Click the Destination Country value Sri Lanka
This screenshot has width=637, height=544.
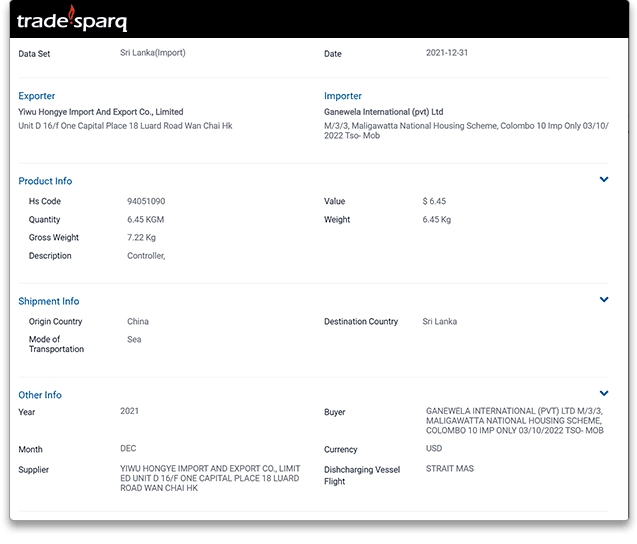point(440,321)
